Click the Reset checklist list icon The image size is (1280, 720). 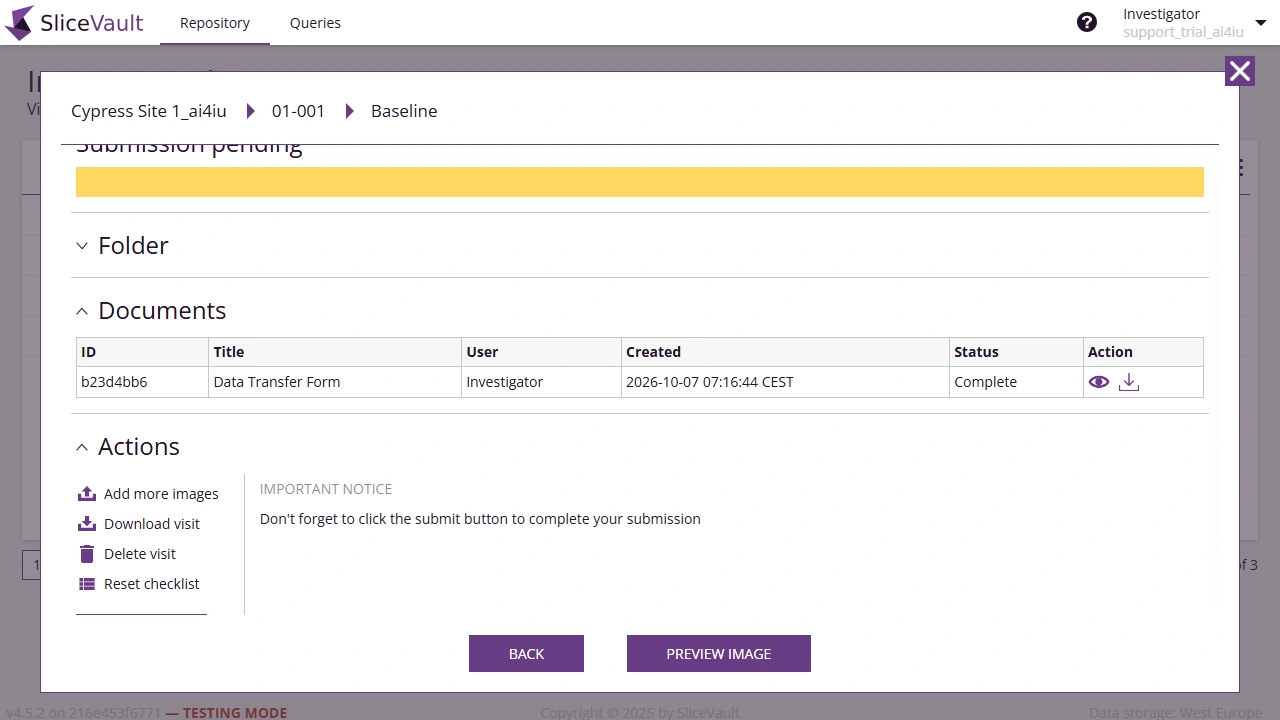click(x=87, y=584)
